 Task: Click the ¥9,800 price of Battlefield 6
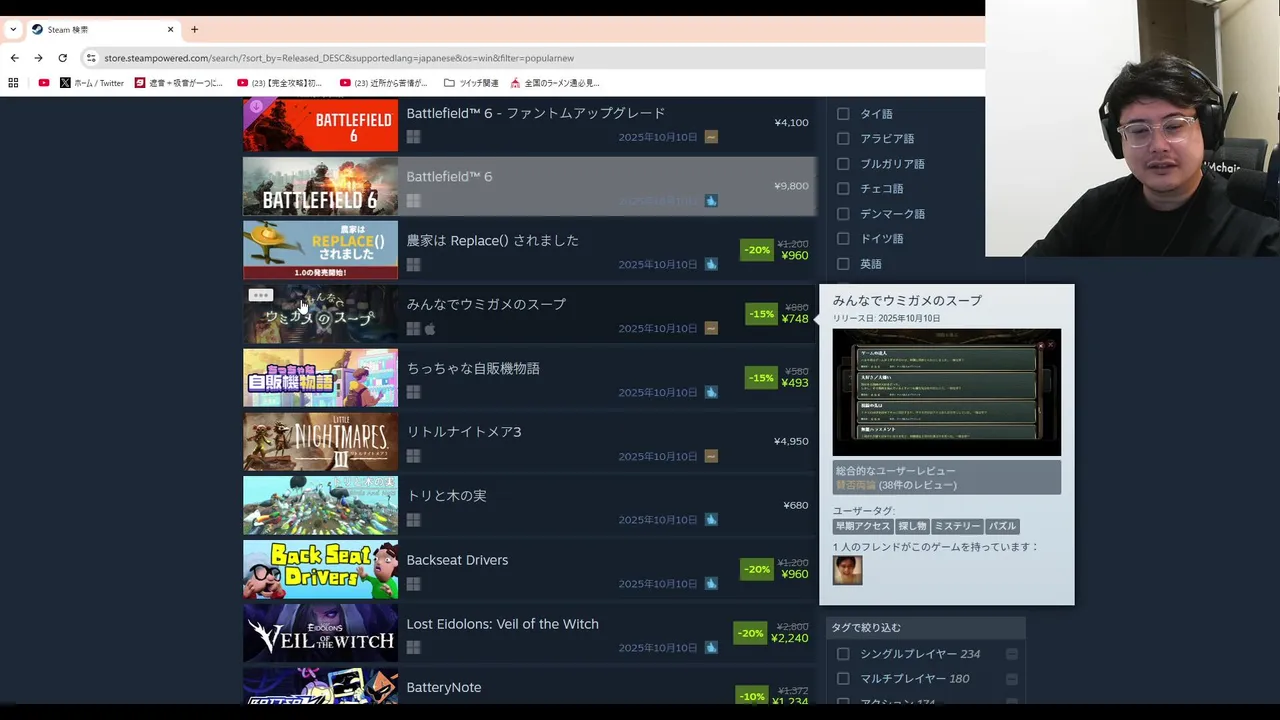pos(791,186)
